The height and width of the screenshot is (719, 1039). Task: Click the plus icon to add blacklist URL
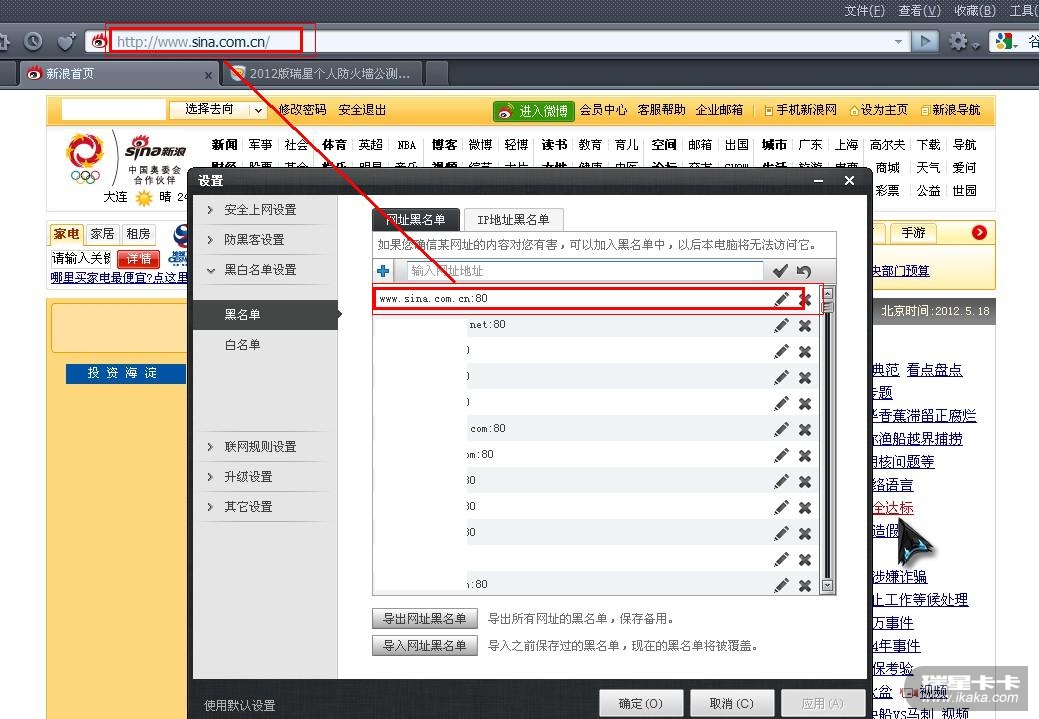coord(383,271)
